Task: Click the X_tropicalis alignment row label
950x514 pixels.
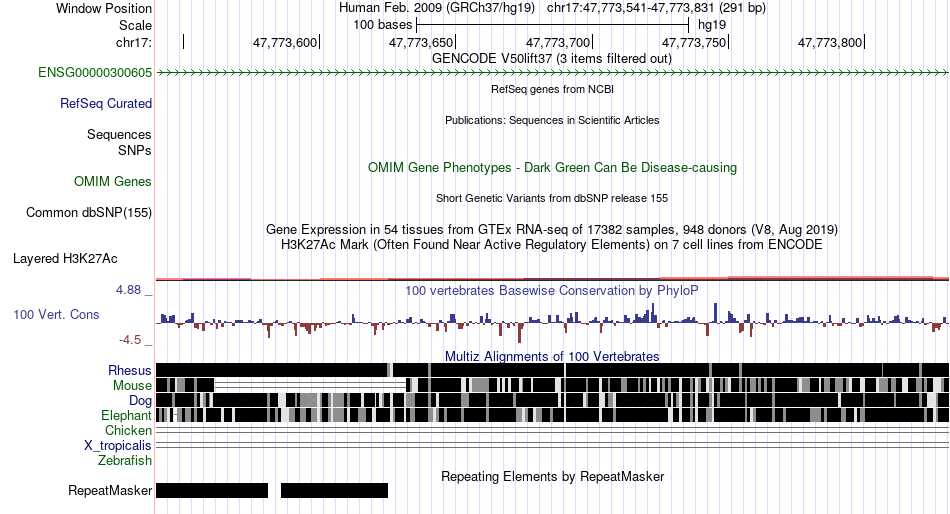Action: [x=118, y=446]
